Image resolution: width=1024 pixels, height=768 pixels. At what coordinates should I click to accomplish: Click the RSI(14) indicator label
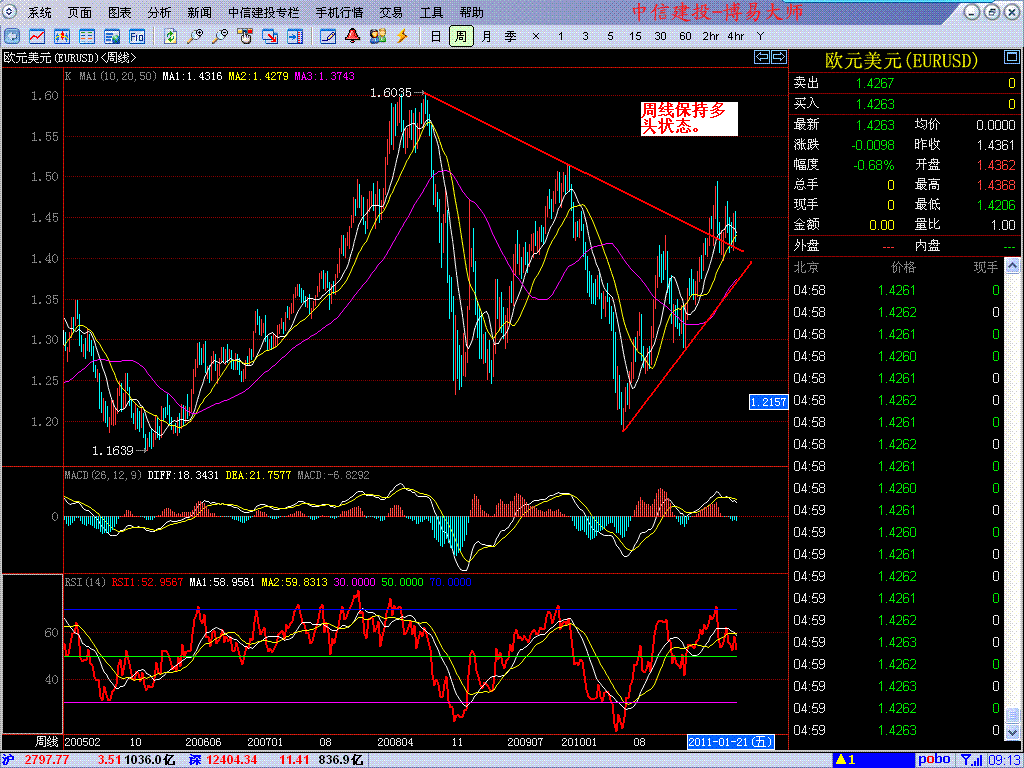(x=85, y=582)
